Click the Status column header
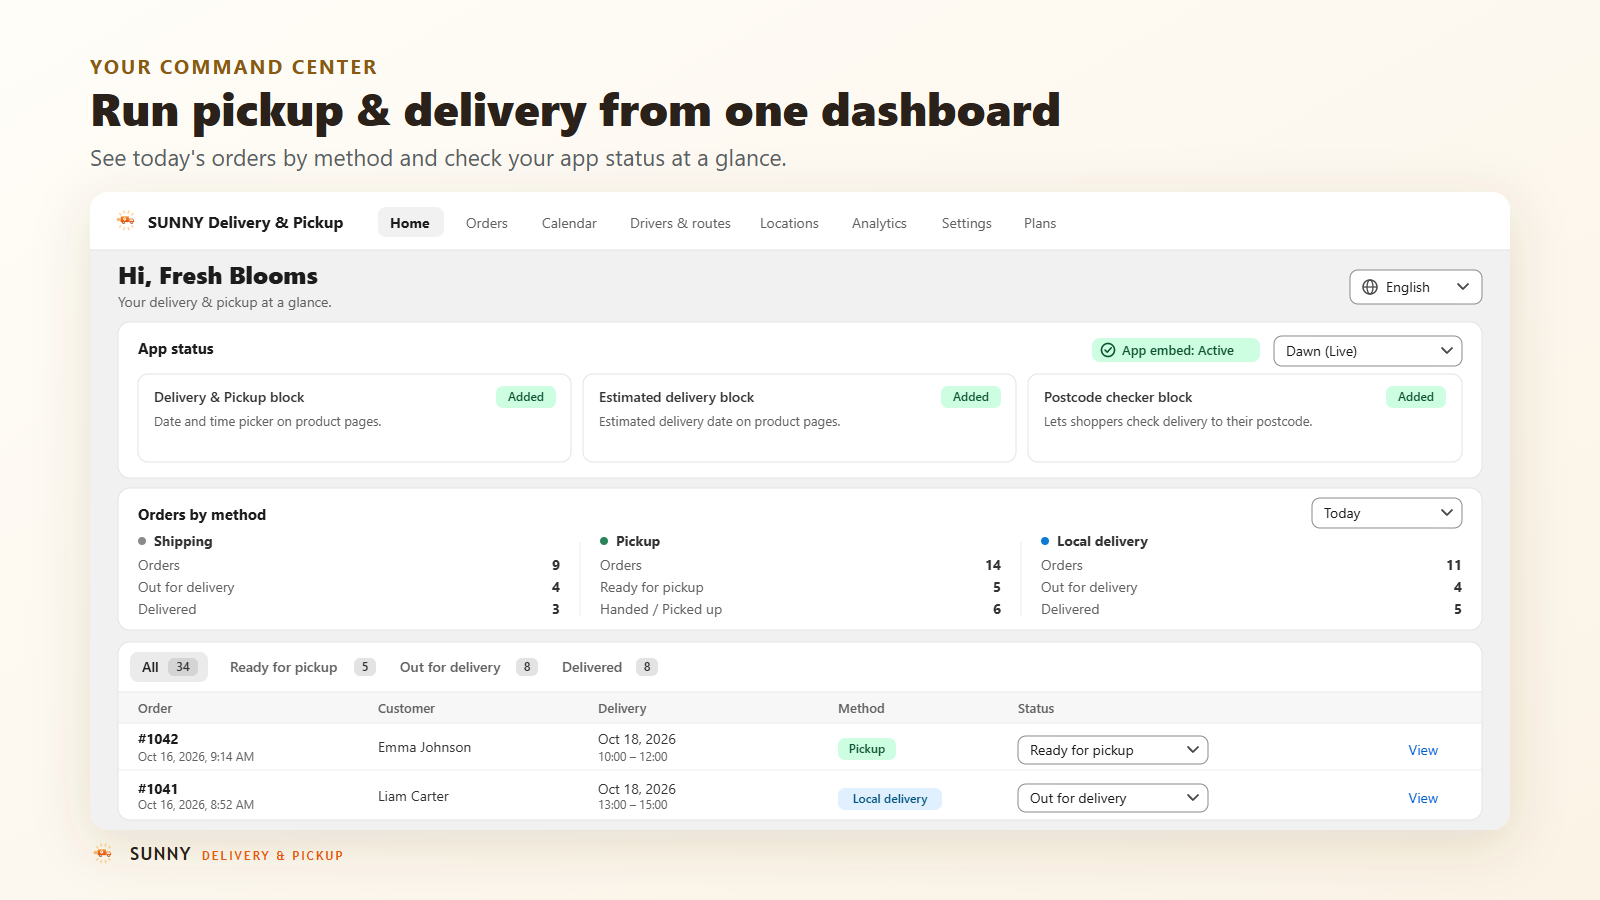This screenshot has width=1600, height=900. coord(1036,708)
